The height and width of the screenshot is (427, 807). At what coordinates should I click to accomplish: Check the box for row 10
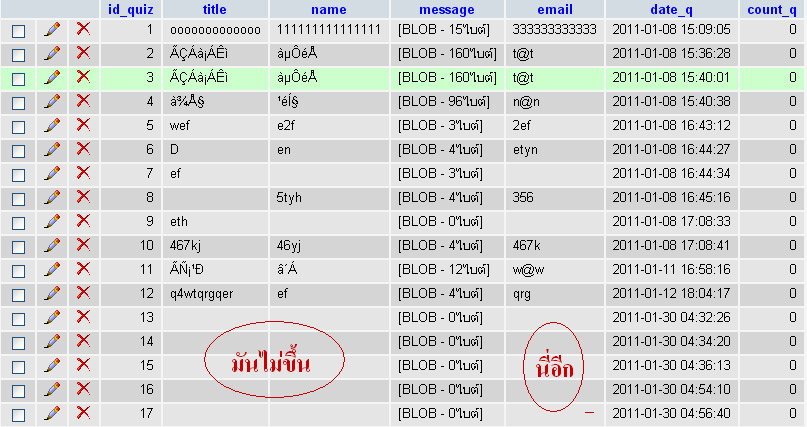tap(19, 247)
